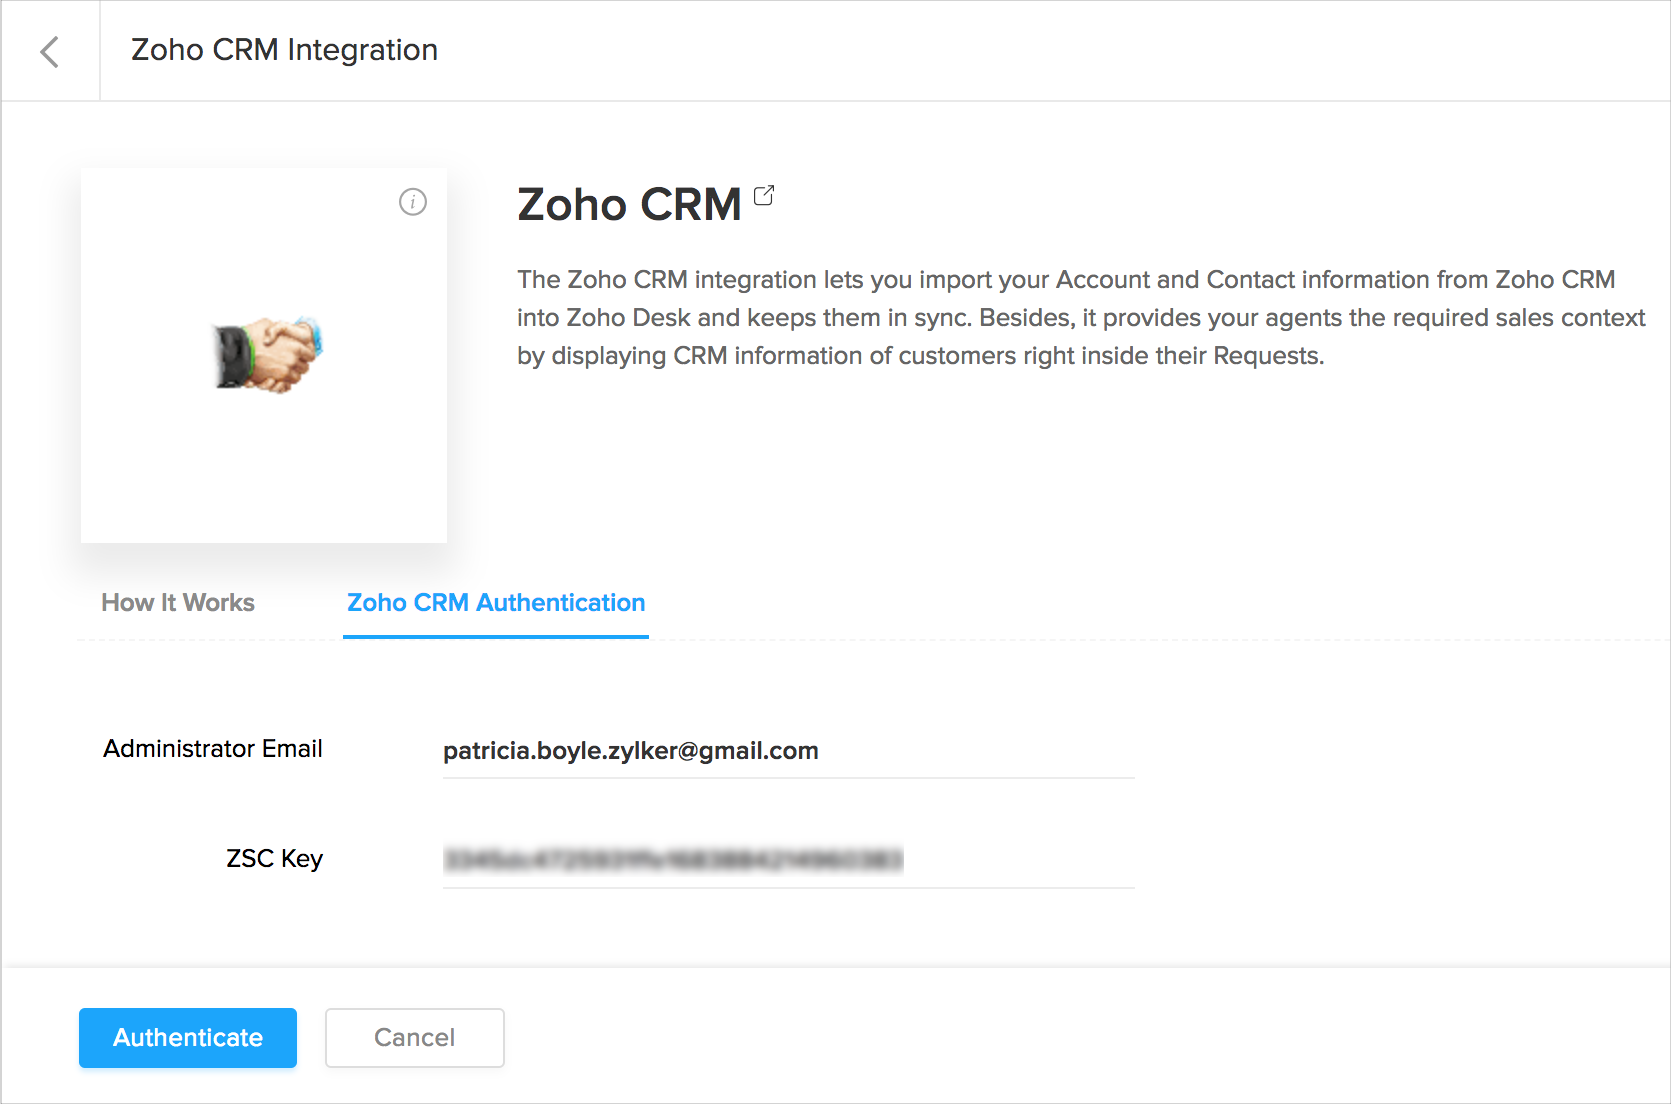
Task: Click the ZSC Key label
Action: [x=274, y=859]
